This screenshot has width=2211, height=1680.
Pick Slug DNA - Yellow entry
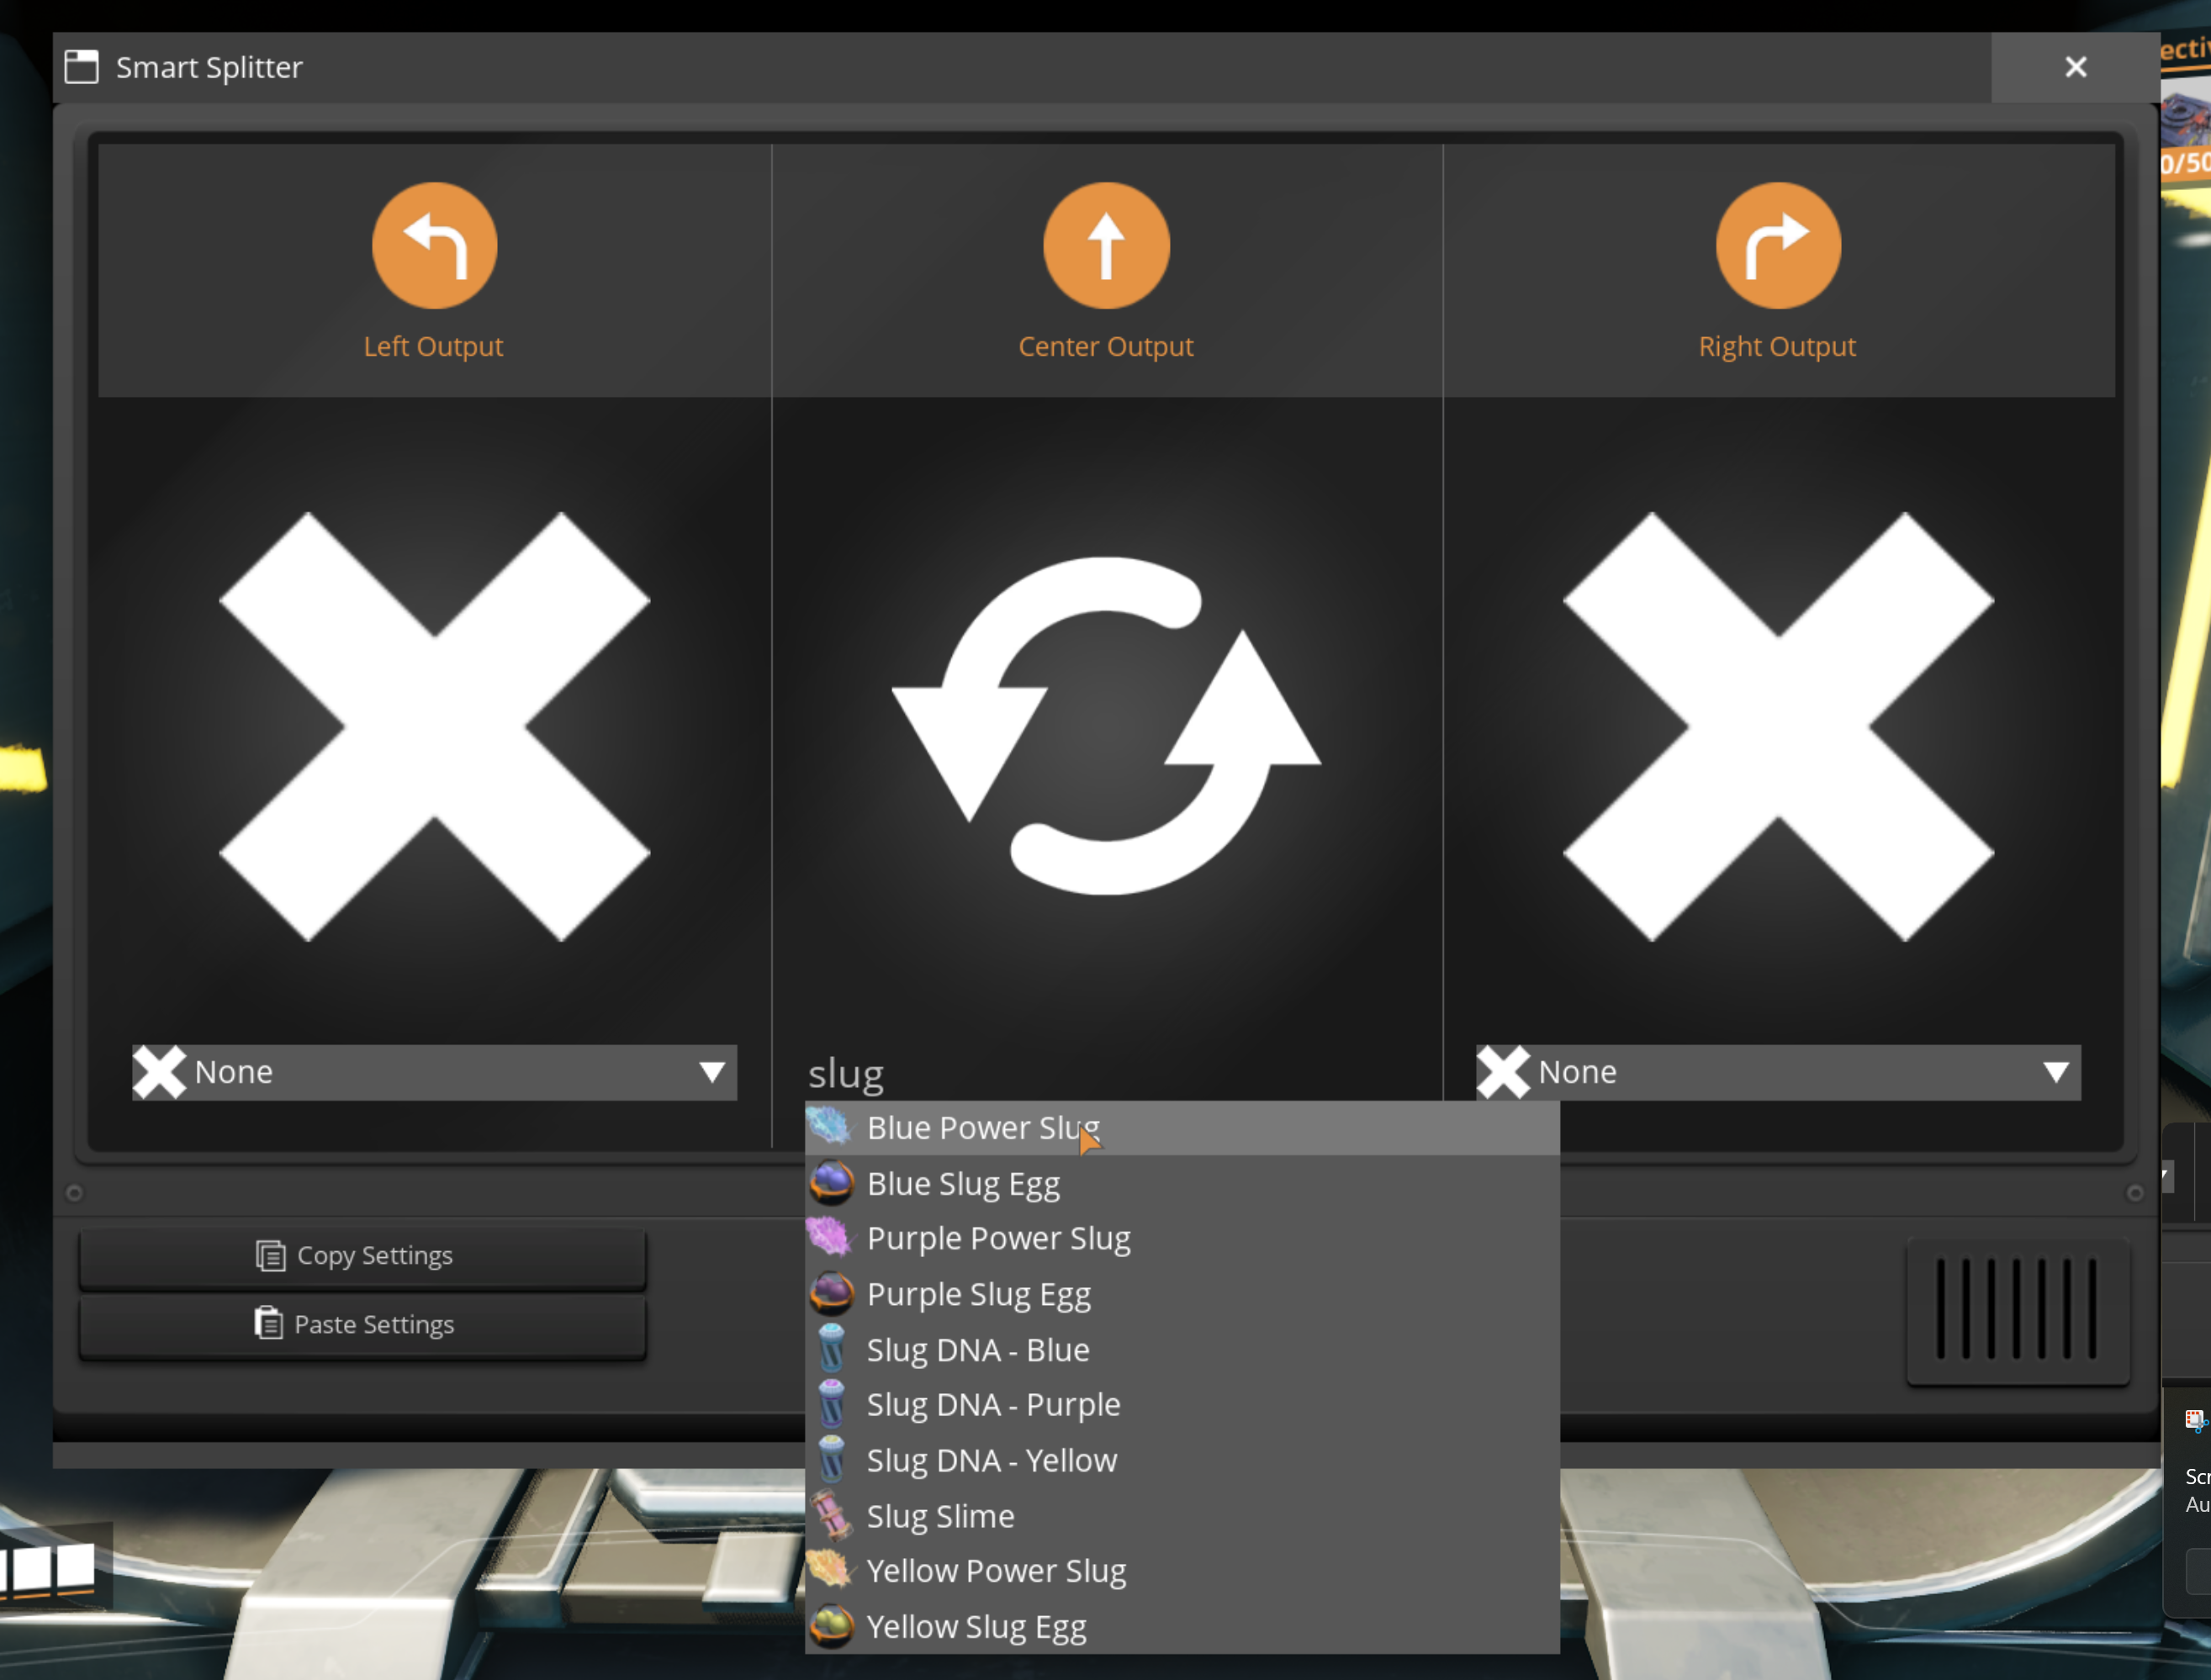991,1461
